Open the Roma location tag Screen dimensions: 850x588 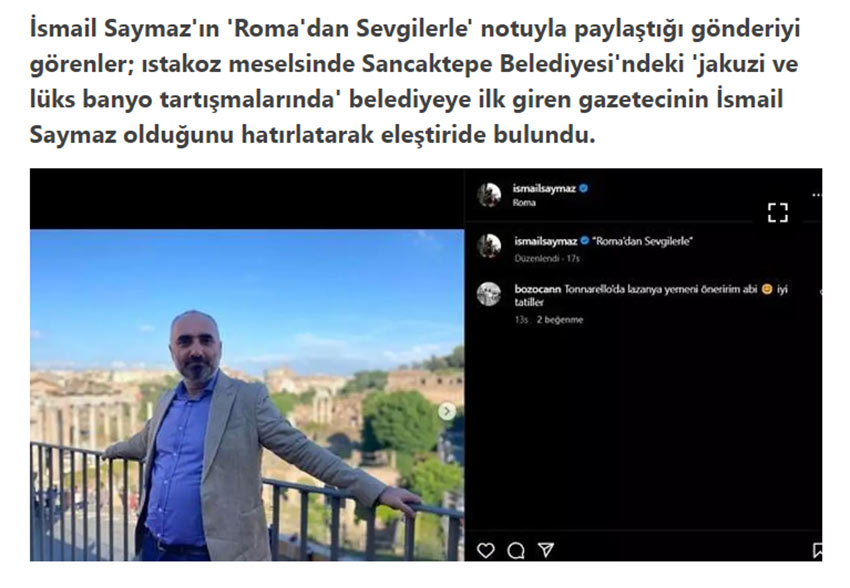point(524,203)
